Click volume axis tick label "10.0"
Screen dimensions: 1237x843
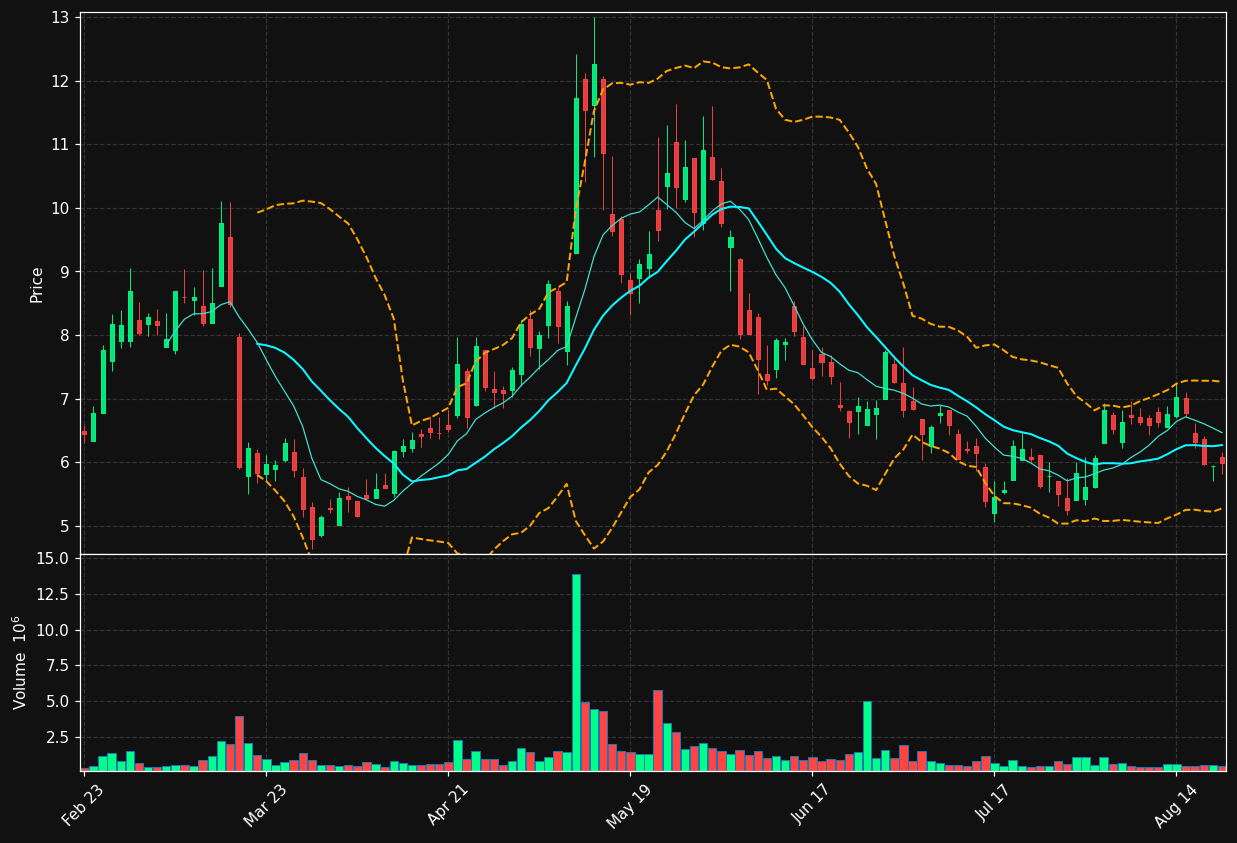tap(52, 630)
